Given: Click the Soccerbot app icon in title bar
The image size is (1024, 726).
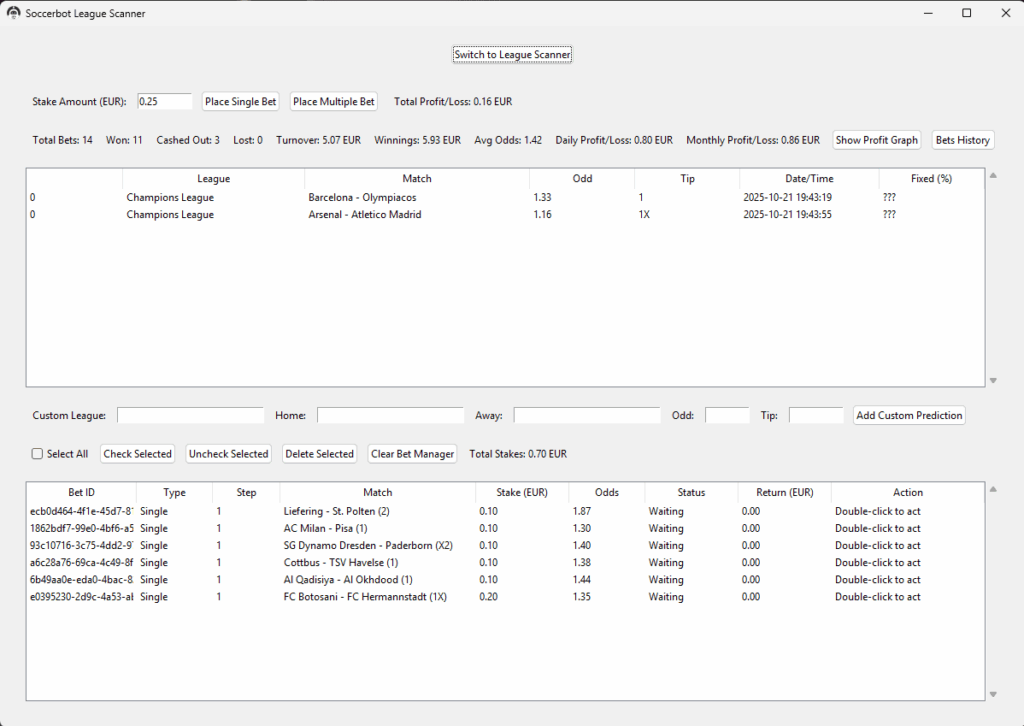Looking at the screenshot, I should tap(13, 13).
